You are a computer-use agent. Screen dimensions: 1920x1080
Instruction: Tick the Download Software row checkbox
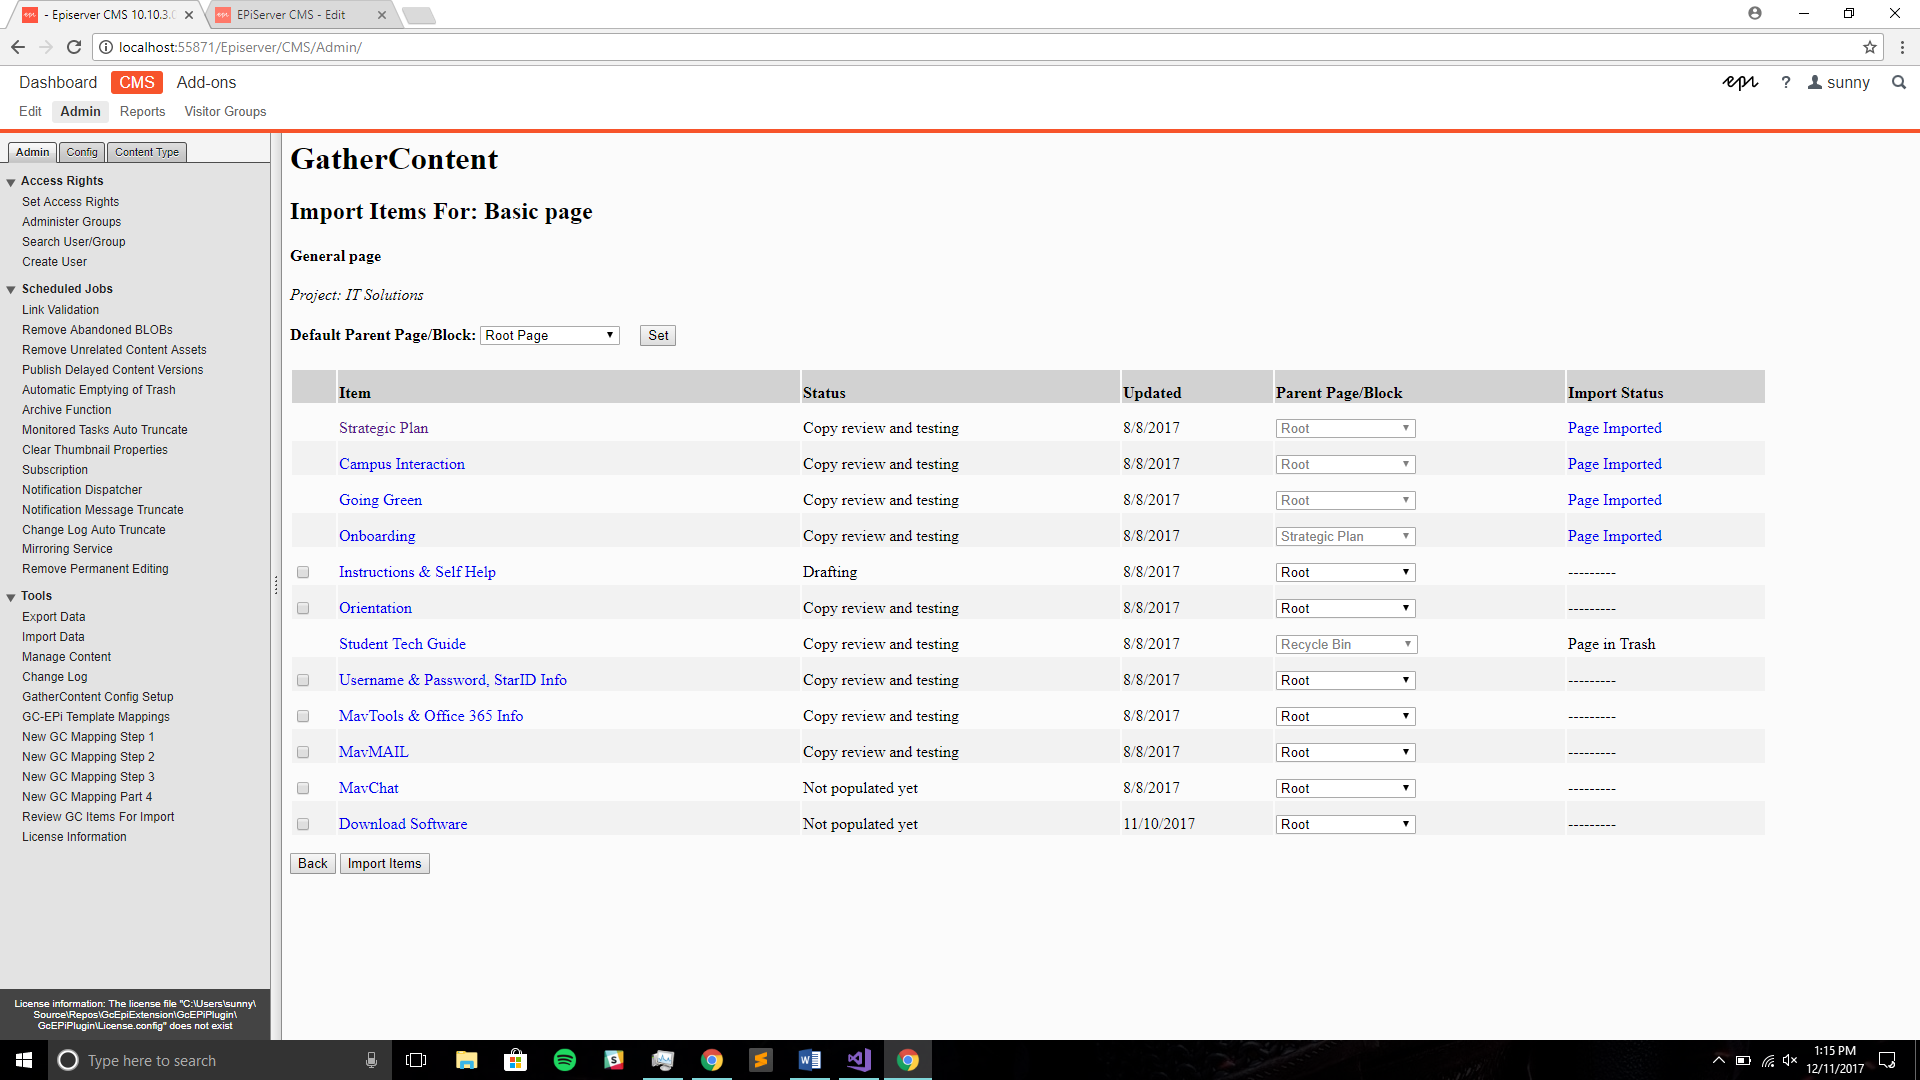[x=303, y=824]
